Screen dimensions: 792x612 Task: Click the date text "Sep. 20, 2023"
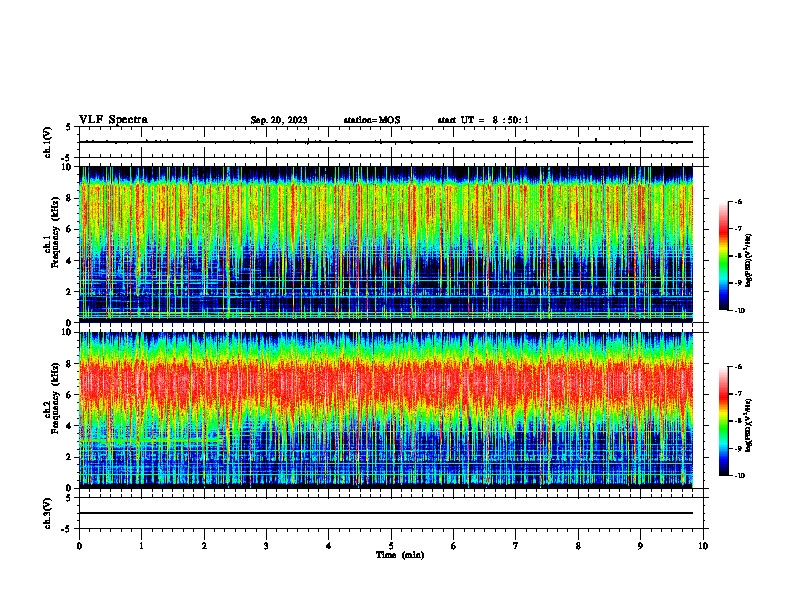pyautogui.click(x=279, y=120)
